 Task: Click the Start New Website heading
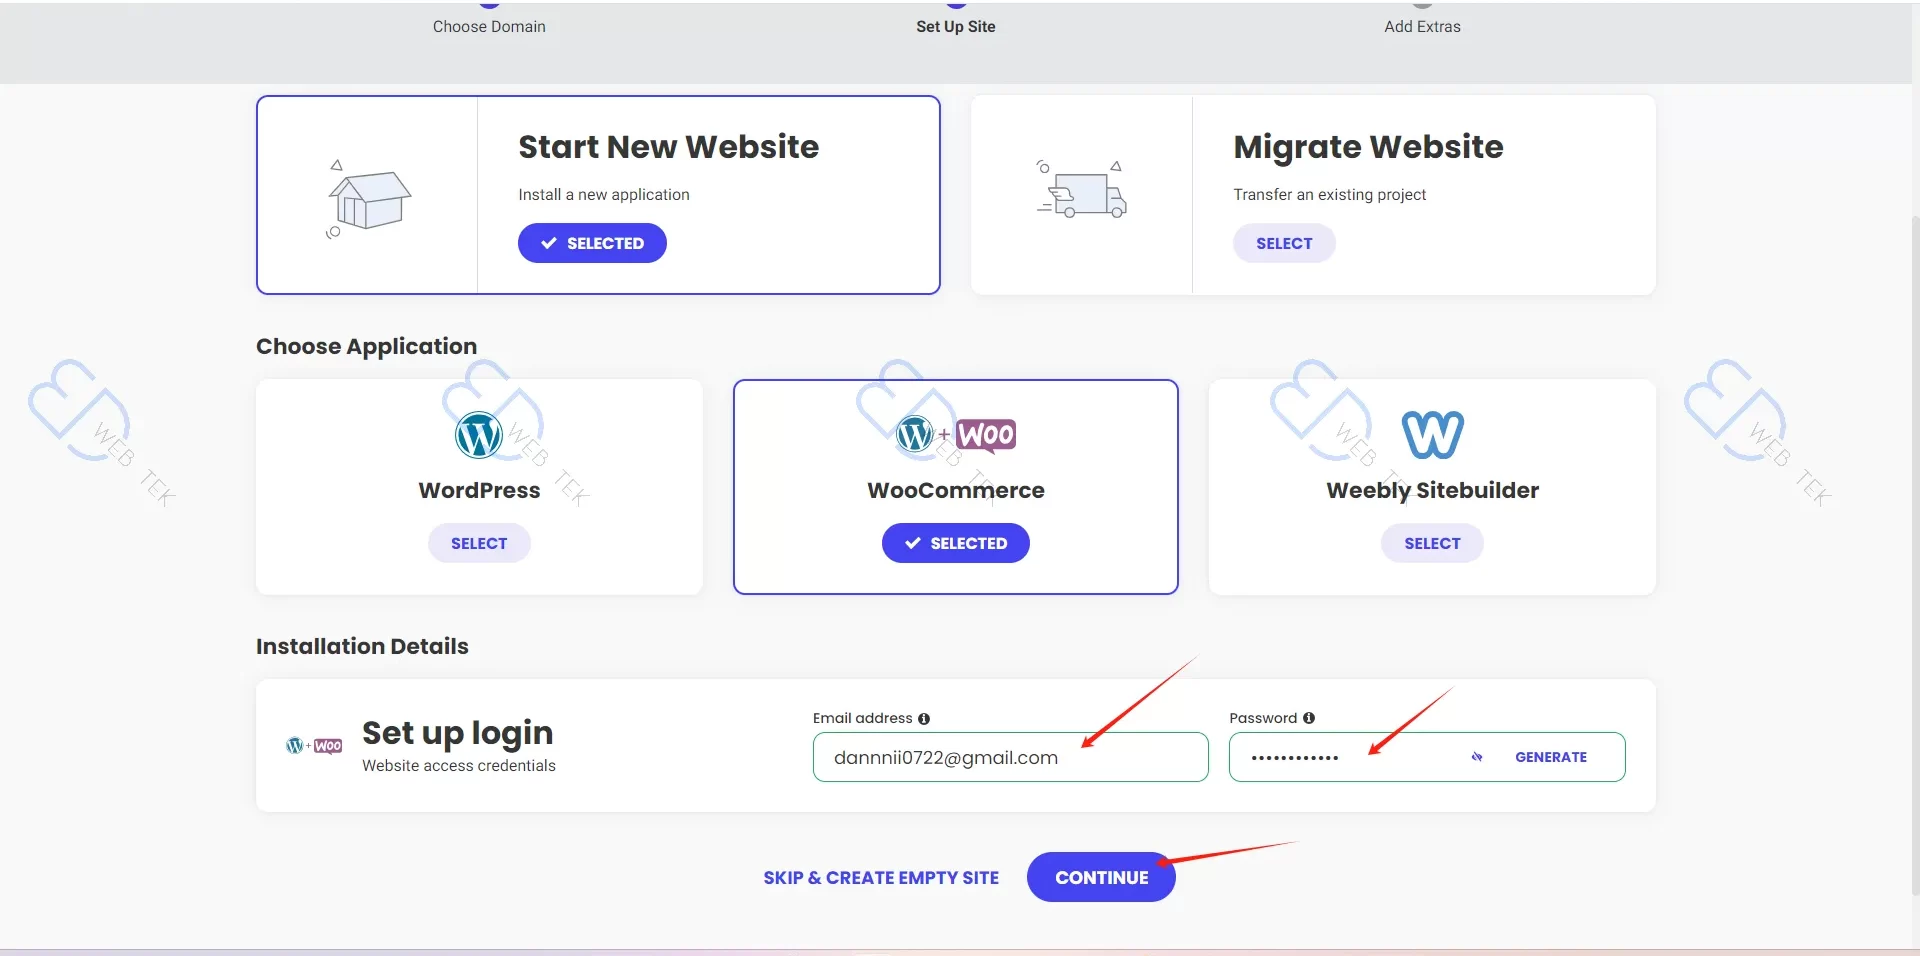668,147
